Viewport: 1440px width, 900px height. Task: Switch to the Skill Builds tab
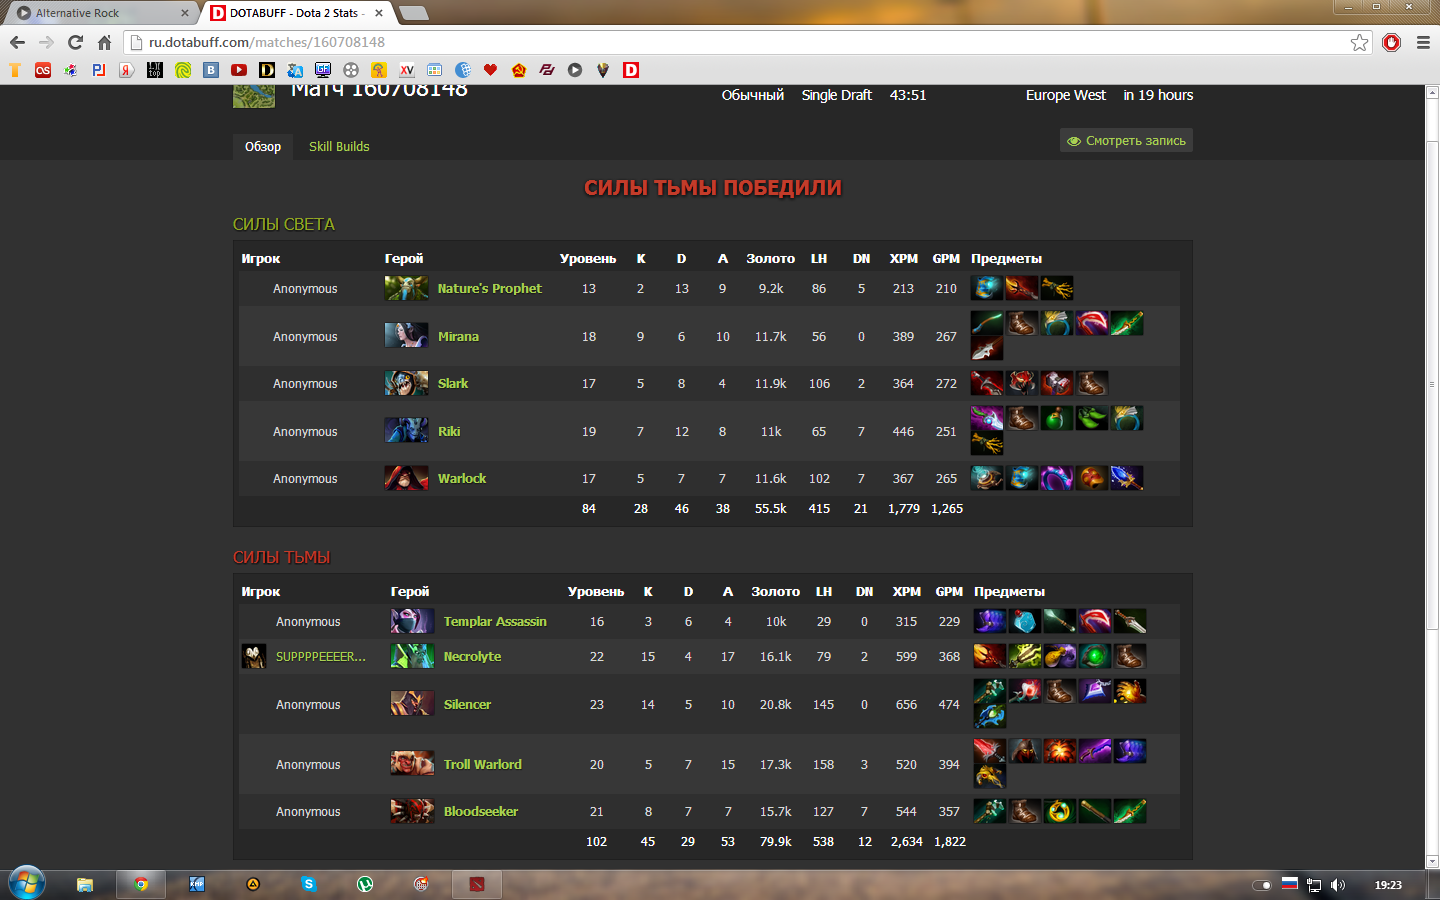point(339,147)
